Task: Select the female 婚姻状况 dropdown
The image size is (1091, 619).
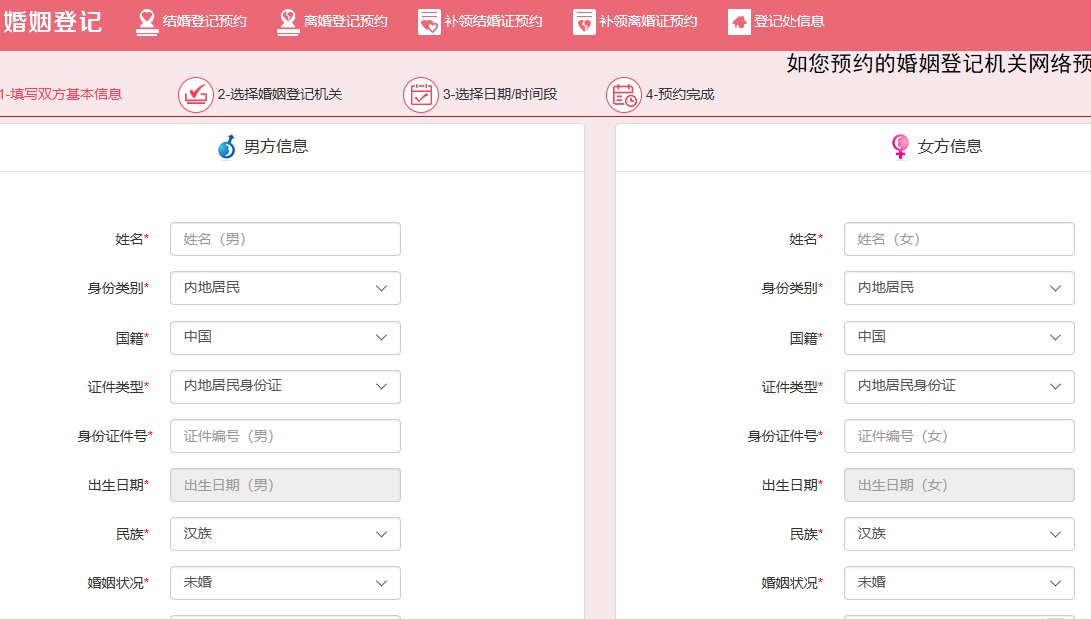Action: (959, 583)
